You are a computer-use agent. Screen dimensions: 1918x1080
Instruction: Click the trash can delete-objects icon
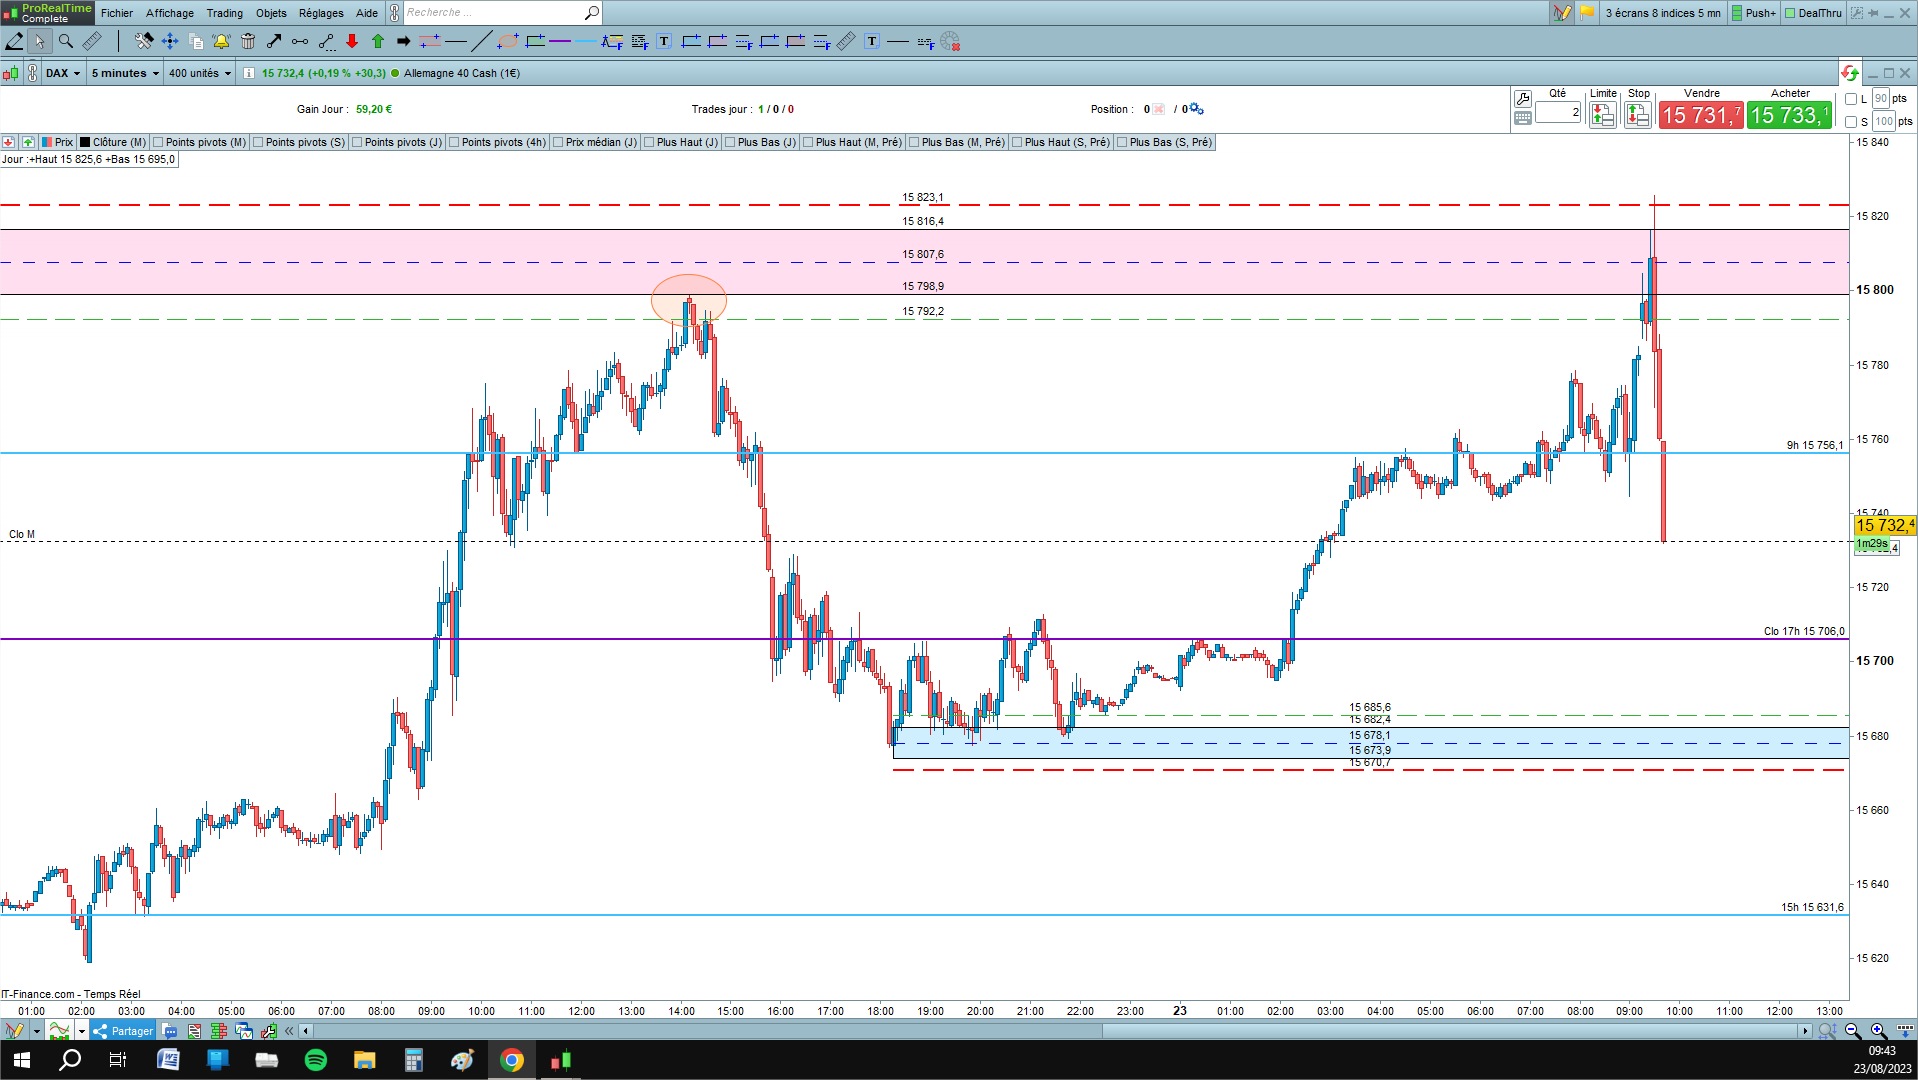coord(248,41)
